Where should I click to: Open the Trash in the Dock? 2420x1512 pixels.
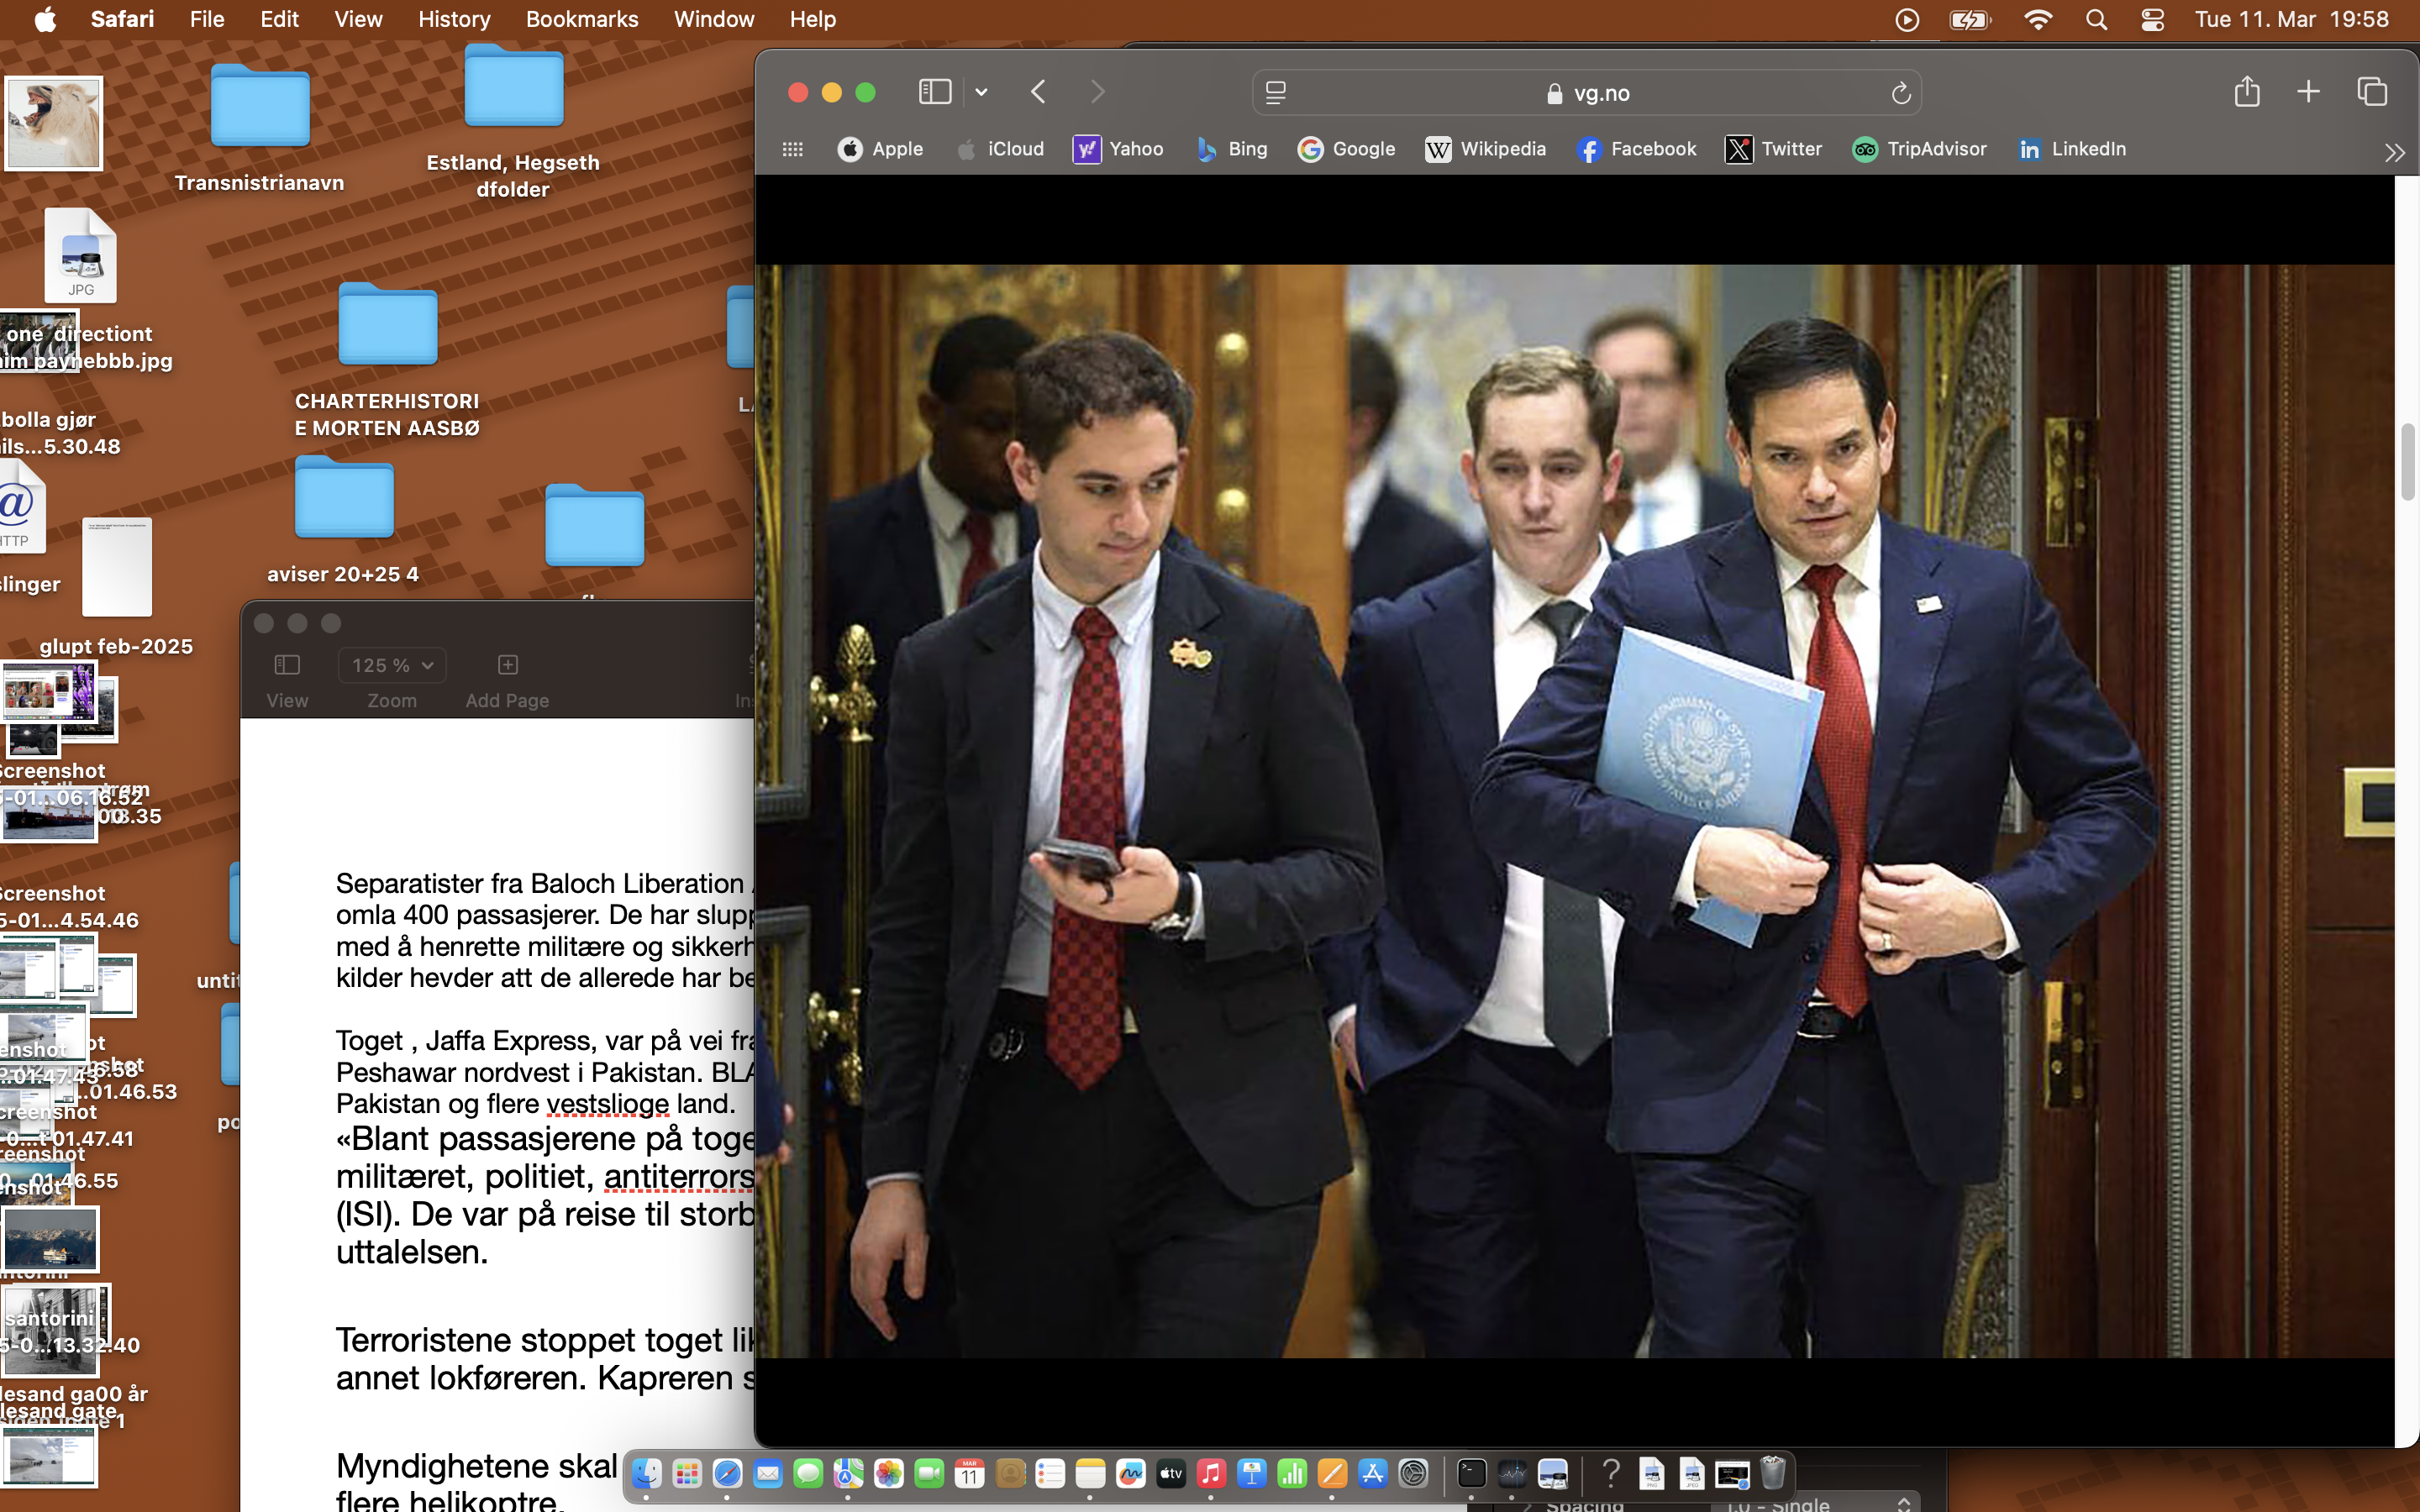click(1772, 1473)
